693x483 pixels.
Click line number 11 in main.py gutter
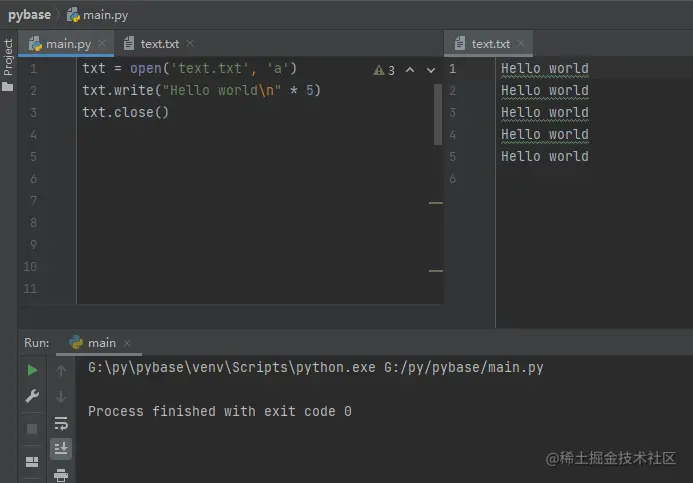point(30,289)
